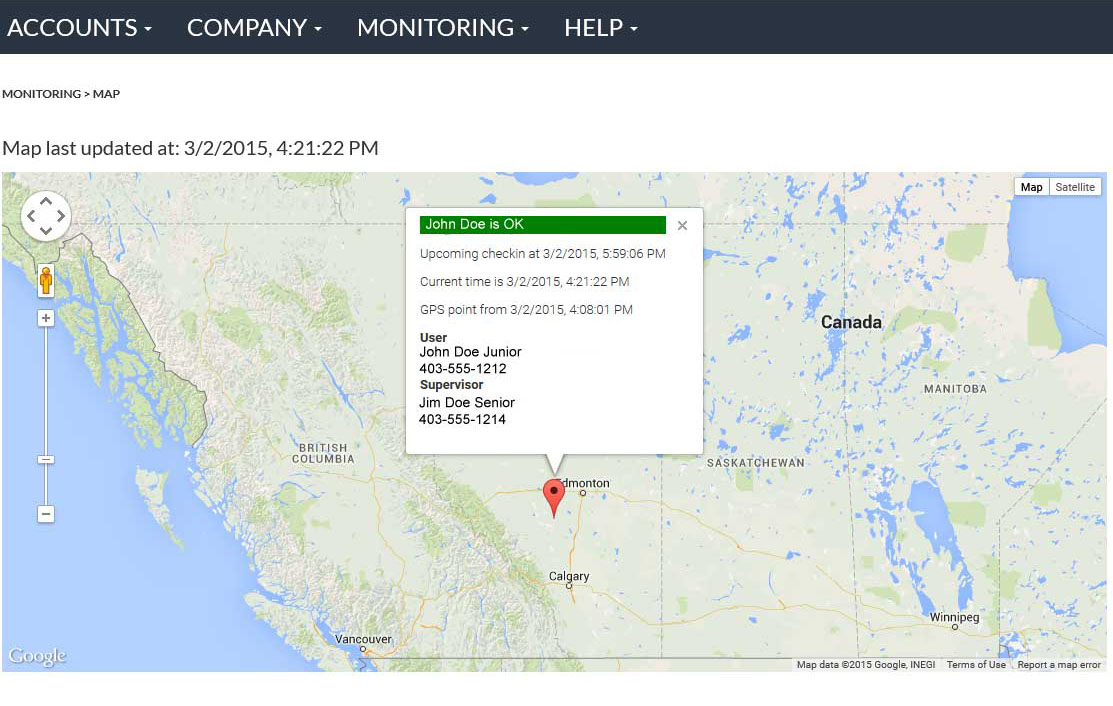
Task: Switch to the Map view type
Action: pyautogui.click(x=1031, y=187)
